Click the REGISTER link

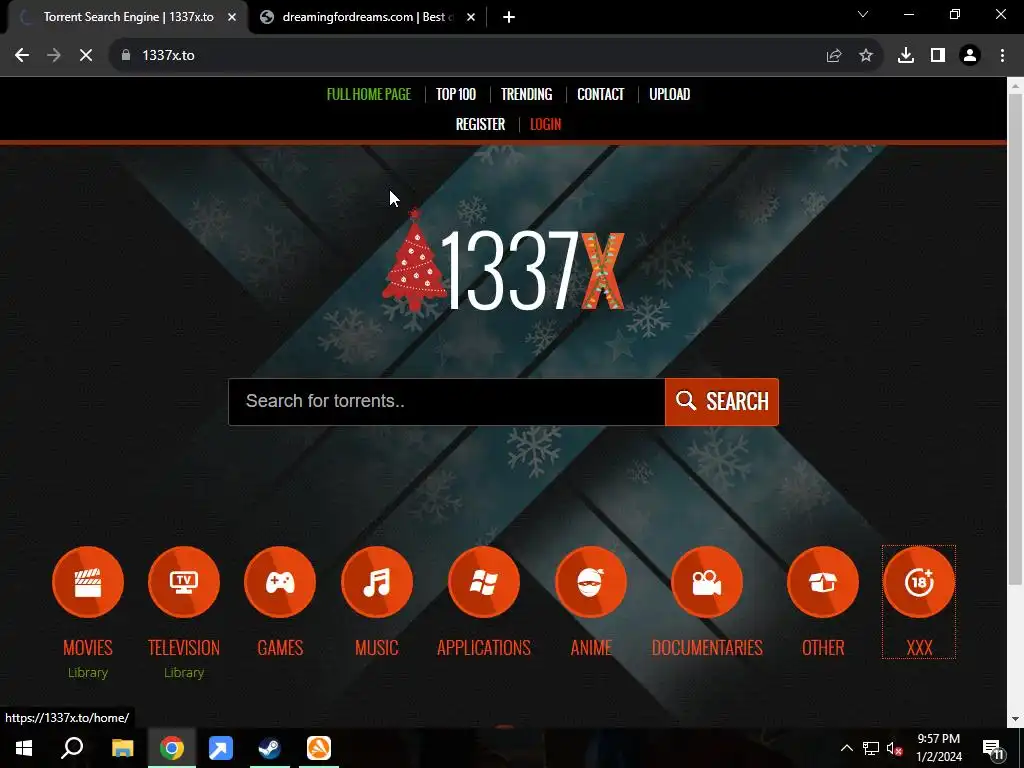tap(480, 124)
